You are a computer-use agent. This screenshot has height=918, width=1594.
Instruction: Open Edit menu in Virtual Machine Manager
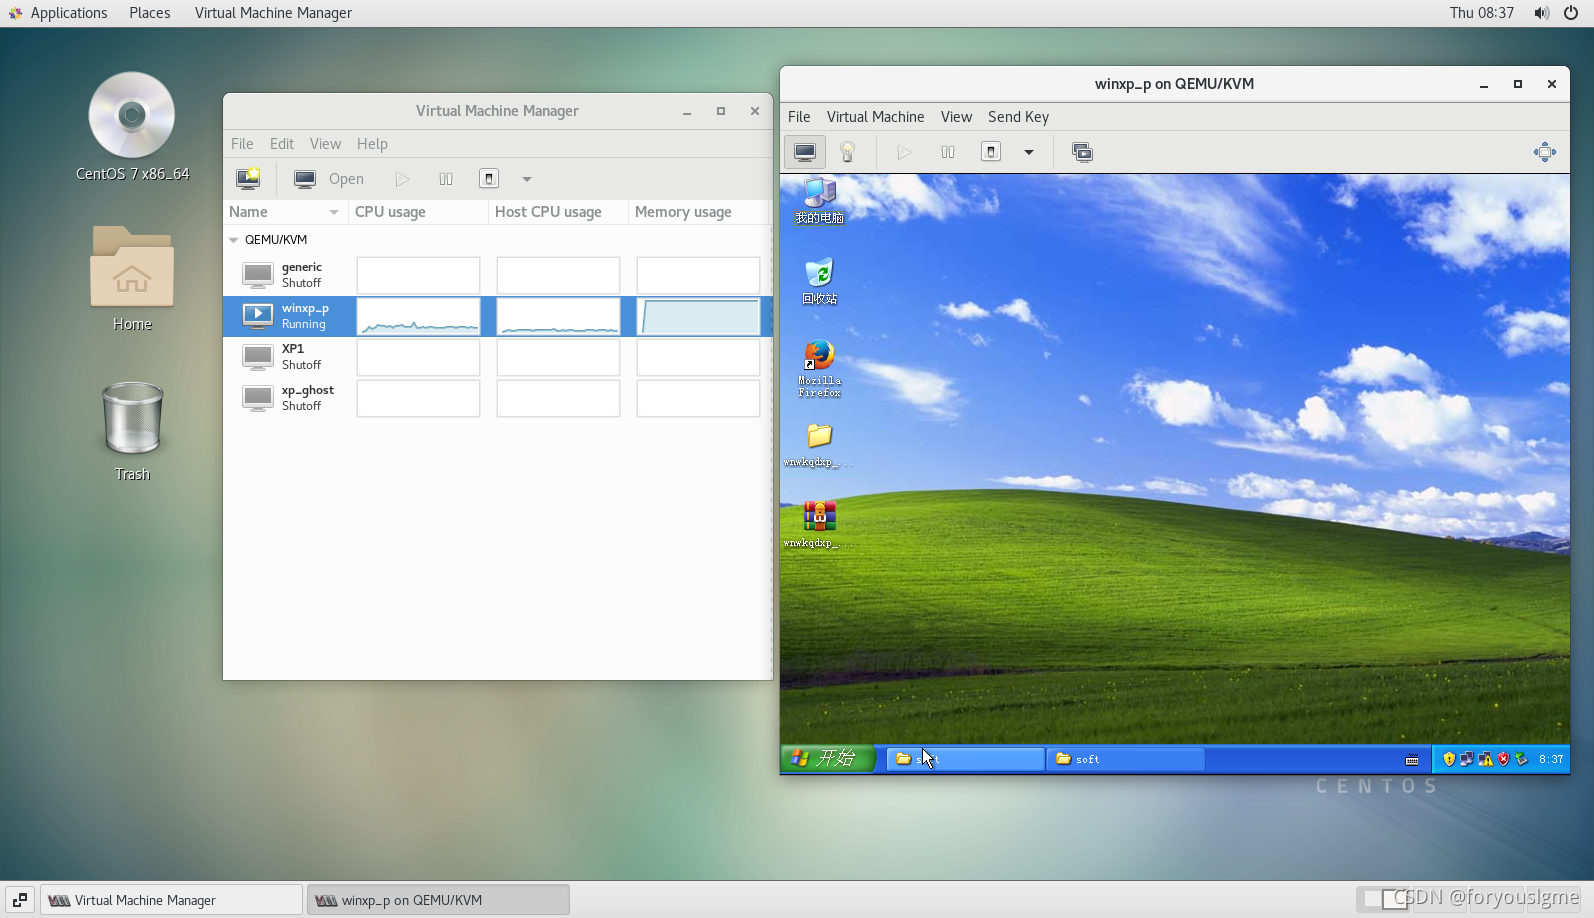[282, 144]
